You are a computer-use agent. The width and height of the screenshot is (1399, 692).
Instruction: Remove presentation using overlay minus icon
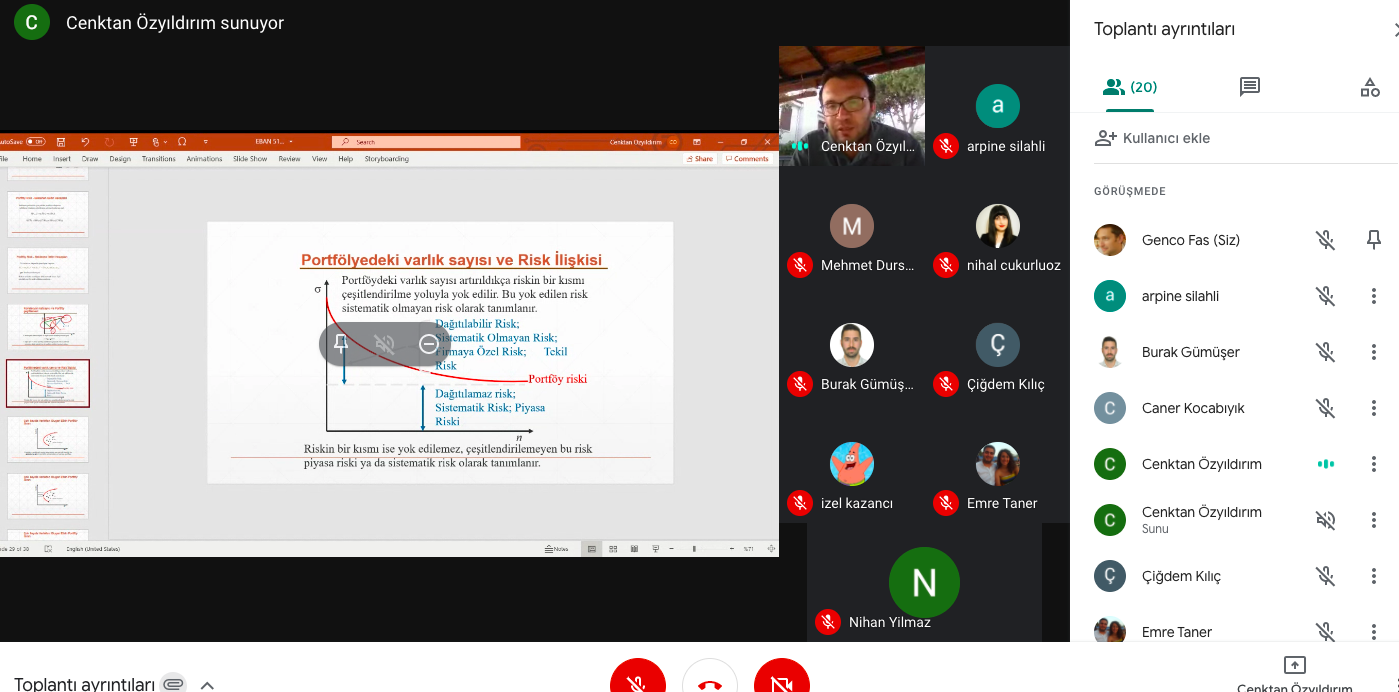click(428, 344)
